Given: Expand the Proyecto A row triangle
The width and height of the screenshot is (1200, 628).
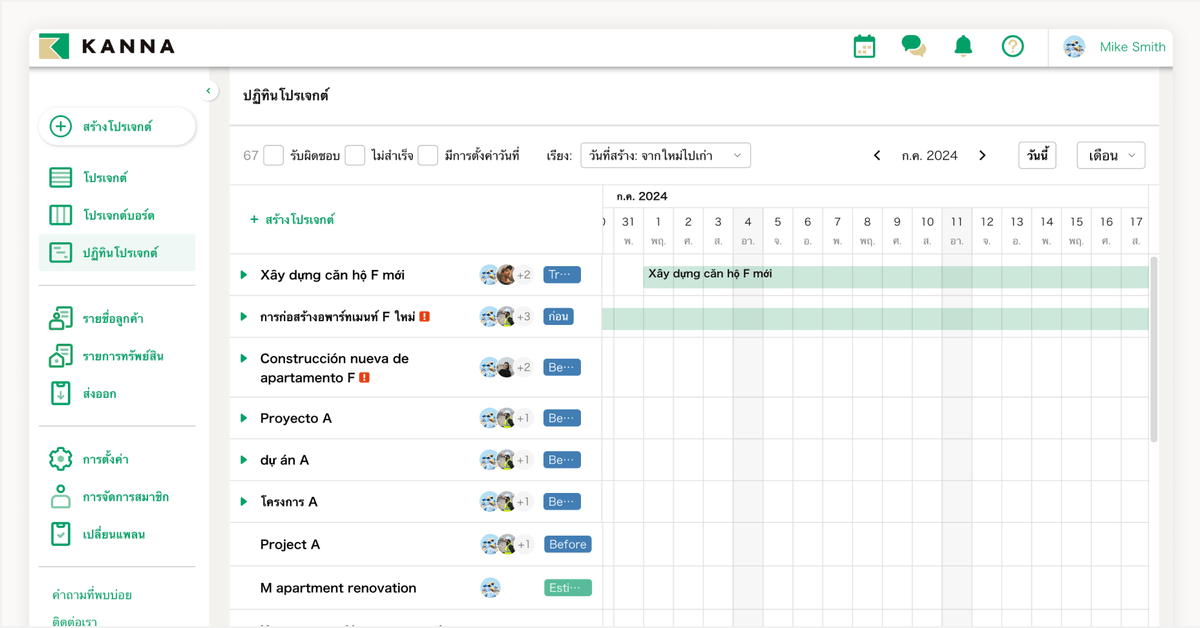Looking at the screenshot, I should point(245,418).
